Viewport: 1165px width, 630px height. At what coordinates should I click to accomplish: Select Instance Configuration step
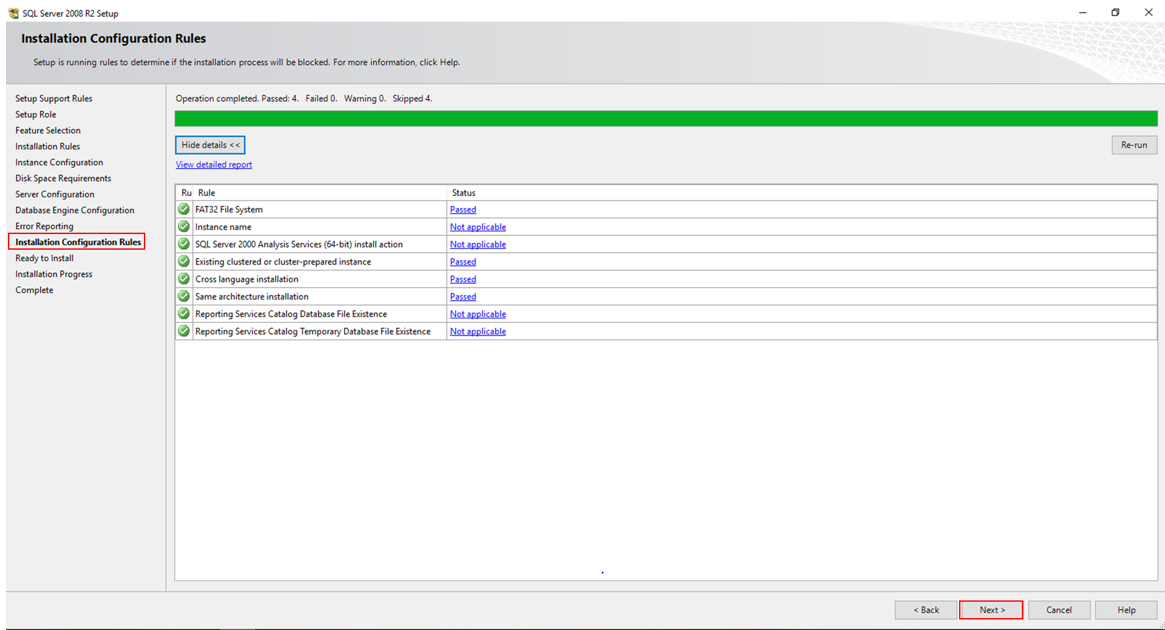(x=59, y=162)
